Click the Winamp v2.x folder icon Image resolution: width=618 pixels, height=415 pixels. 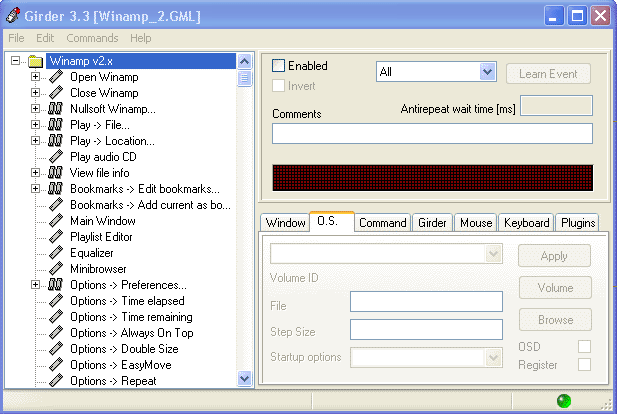(x=35, y=61)
